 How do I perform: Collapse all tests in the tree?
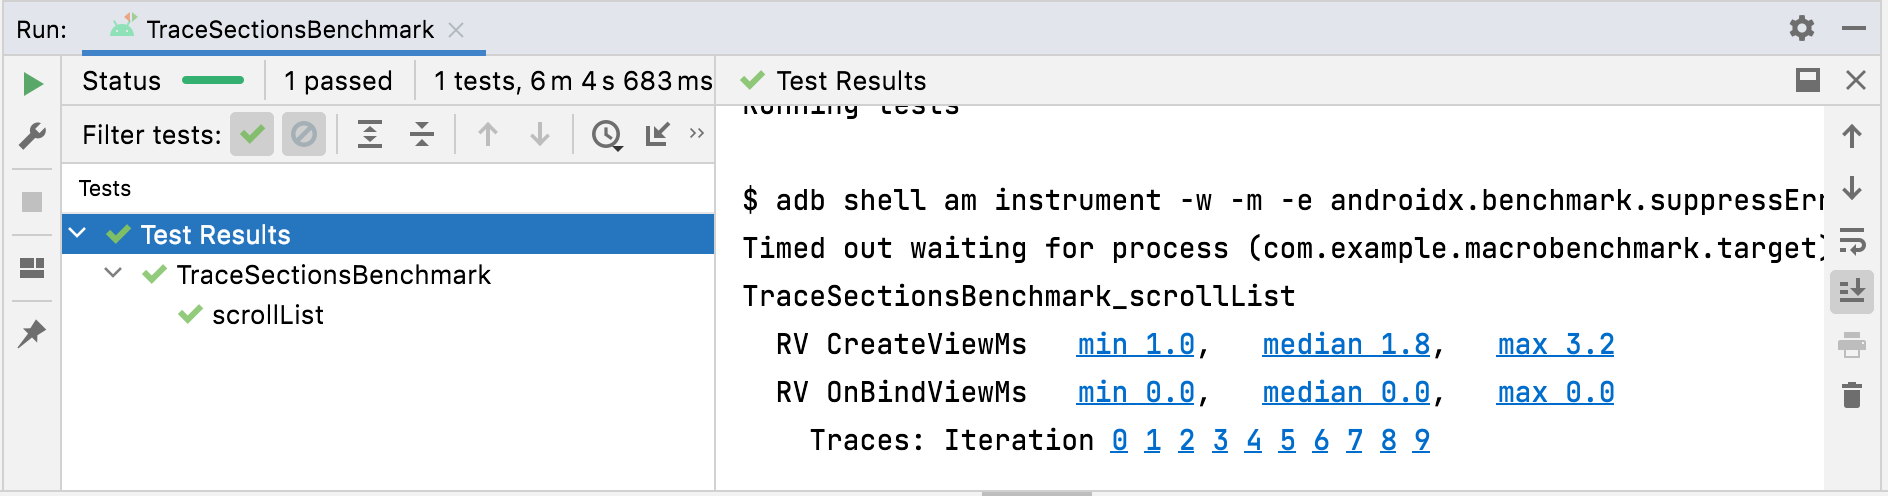click(422, 134)
